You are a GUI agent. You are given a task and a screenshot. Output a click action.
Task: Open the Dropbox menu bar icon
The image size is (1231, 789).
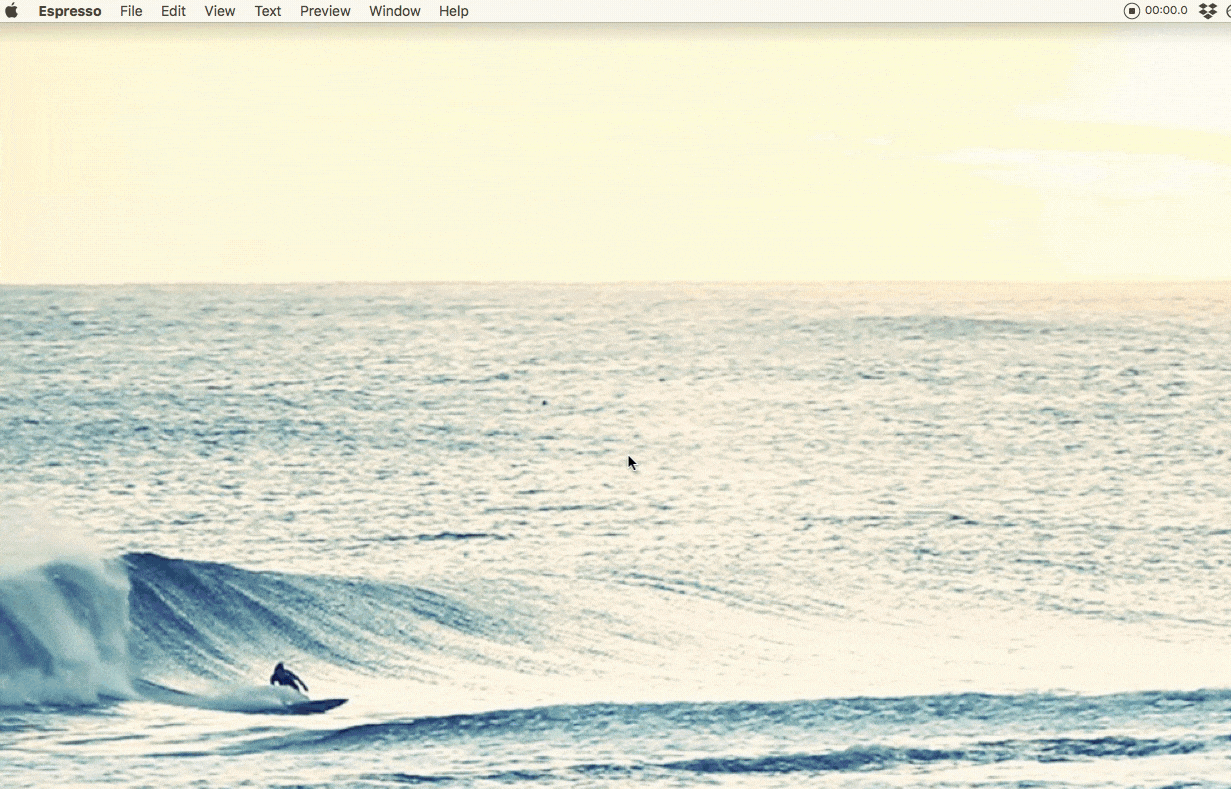[1208, 11]
